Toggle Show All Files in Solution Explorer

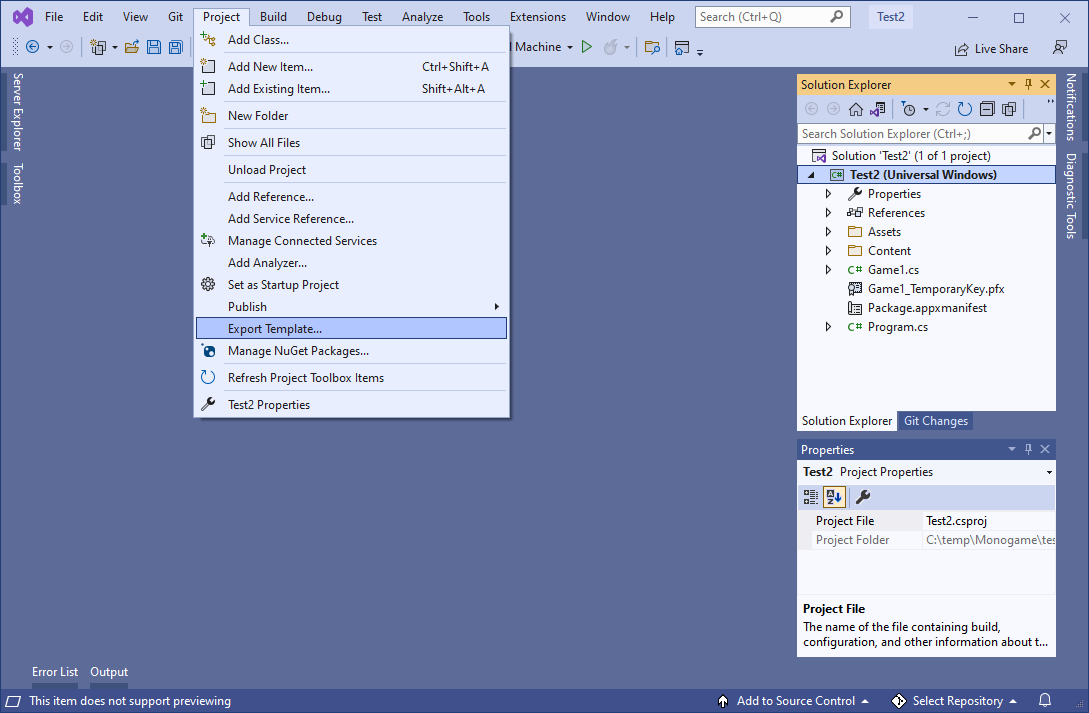coord(1009,109)
